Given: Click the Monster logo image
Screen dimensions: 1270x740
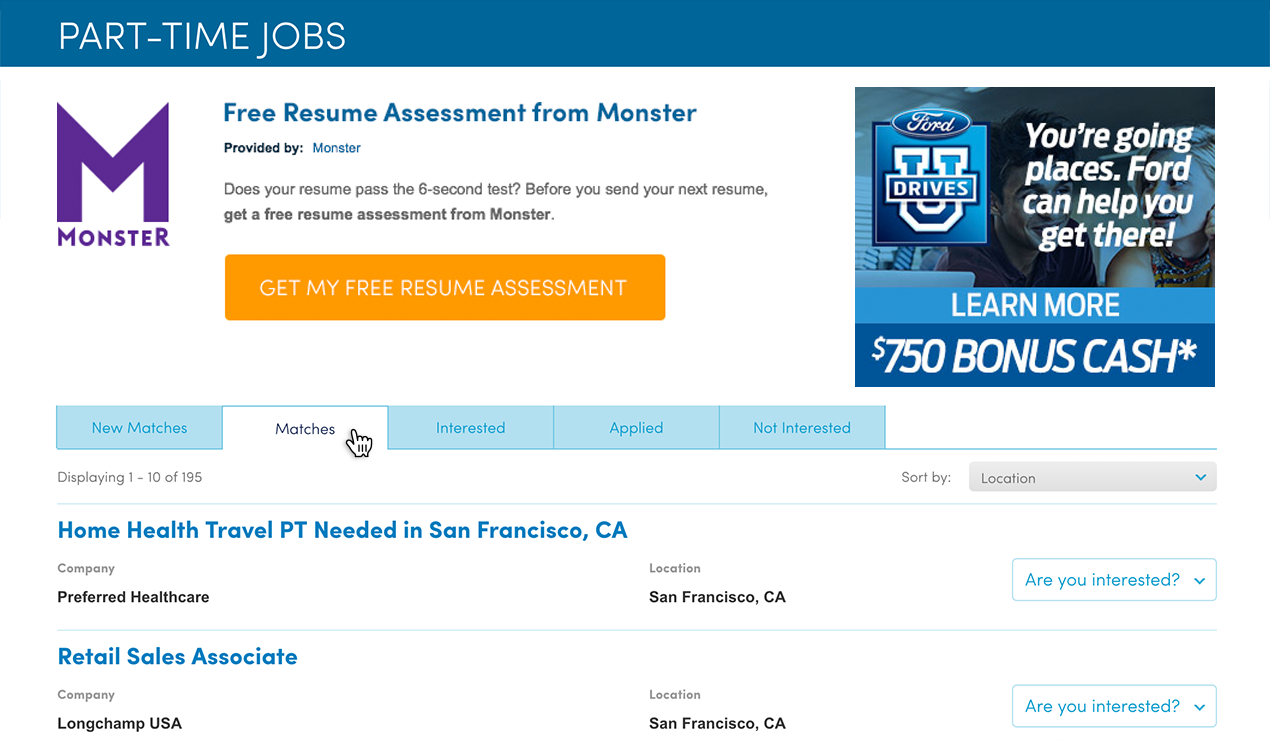Looking at the screenshot, I should click(113, 175).
